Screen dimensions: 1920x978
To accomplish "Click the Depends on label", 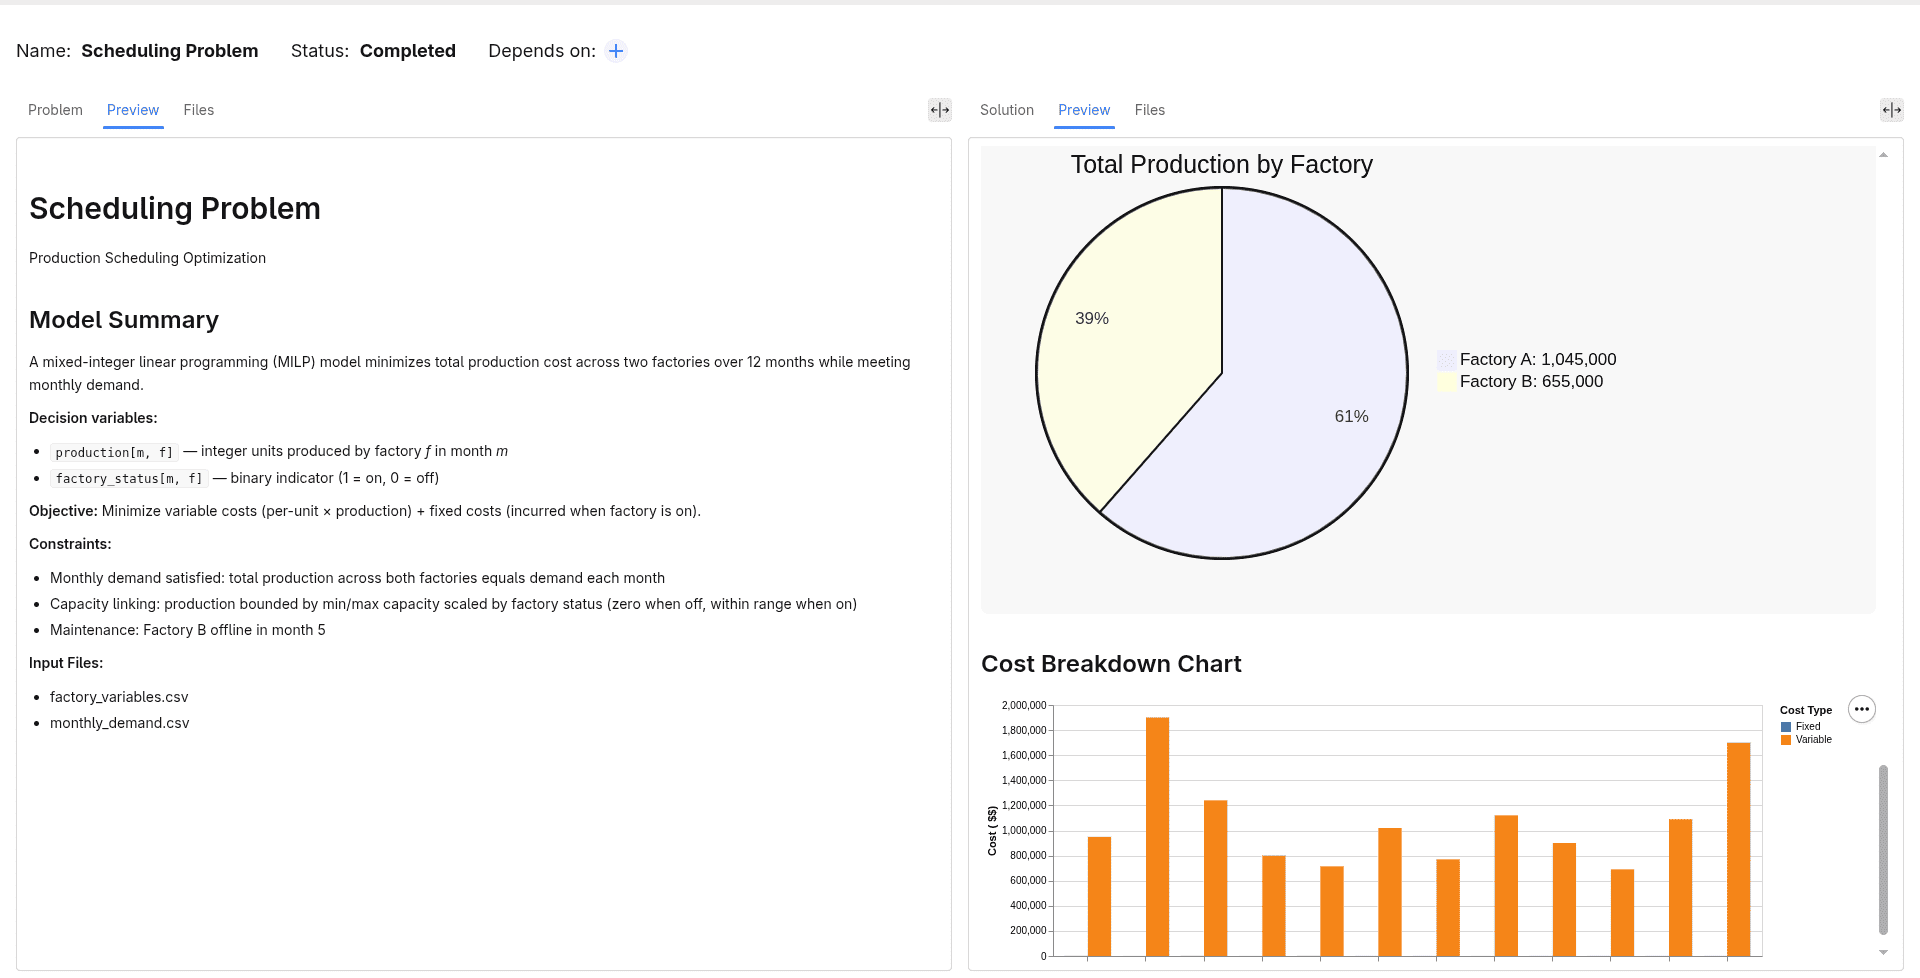I will pyautogui.click(x=542, y=51).
